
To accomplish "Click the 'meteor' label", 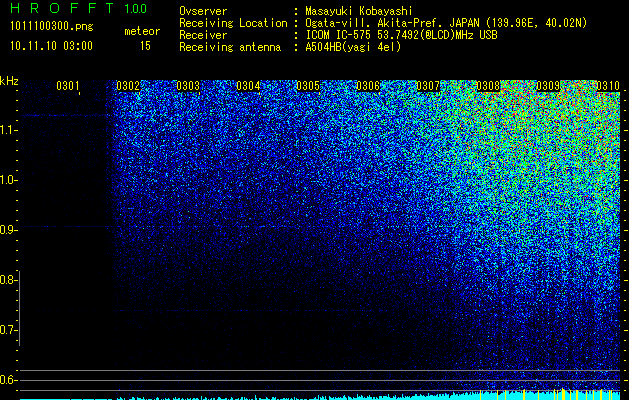I will (x=142, y=31).
